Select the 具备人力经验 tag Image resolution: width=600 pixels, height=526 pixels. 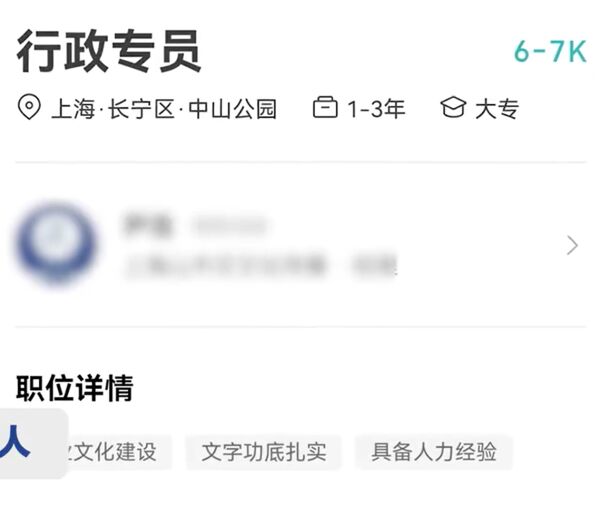point(434,452)
